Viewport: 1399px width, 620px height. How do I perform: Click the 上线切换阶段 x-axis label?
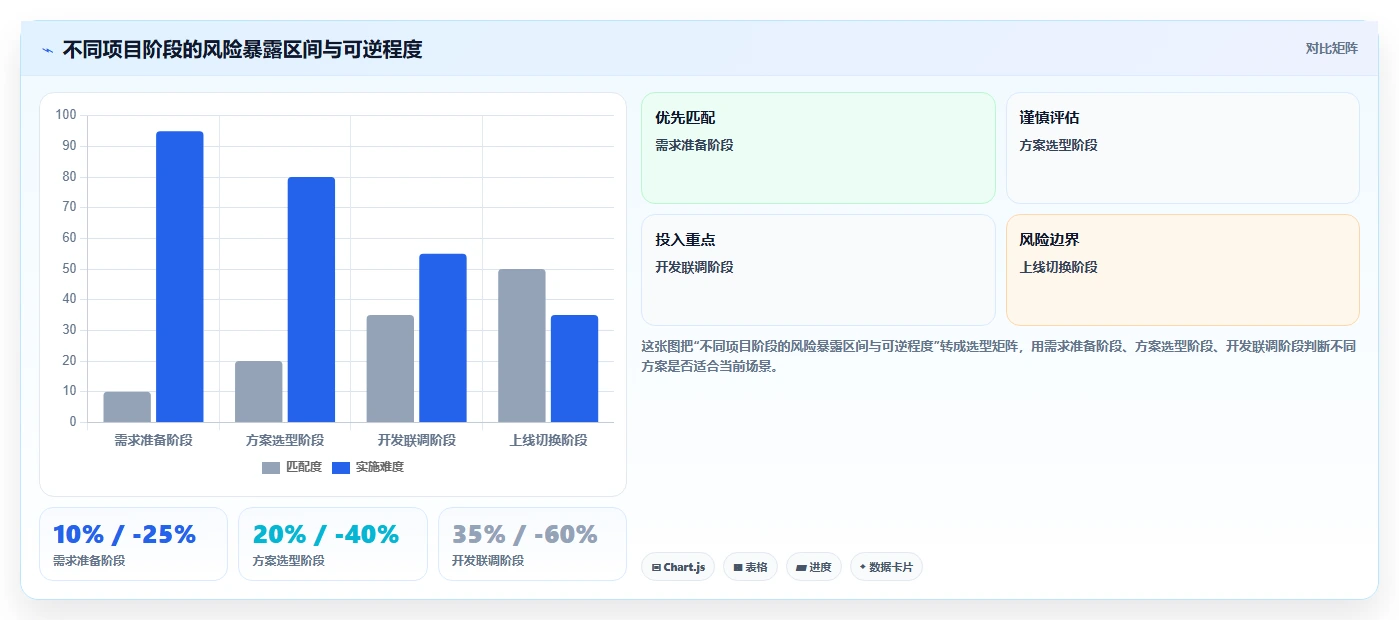(x=548, y=440)
